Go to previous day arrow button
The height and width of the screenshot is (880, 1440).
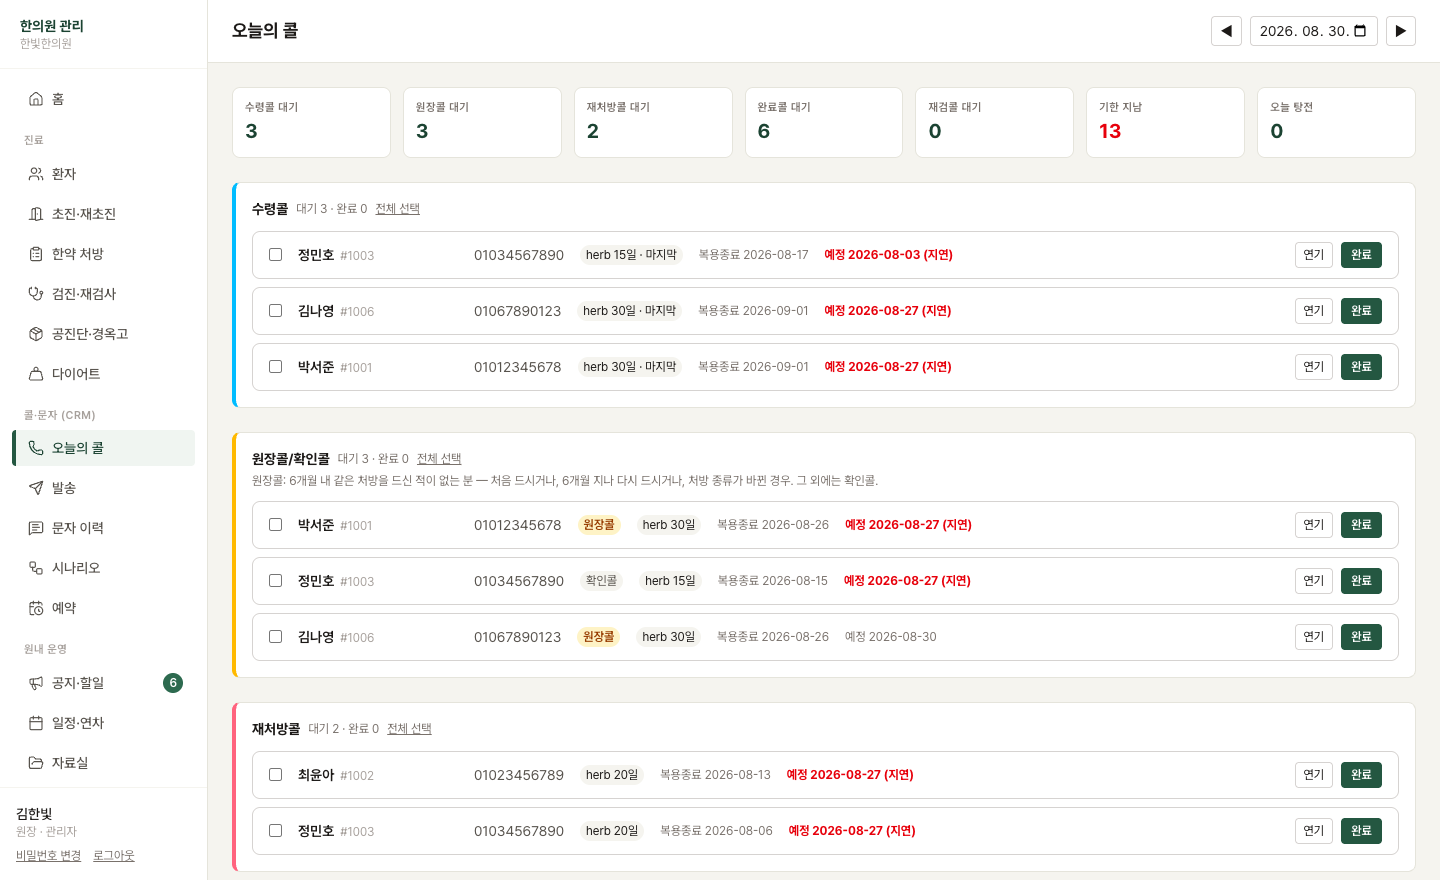tap(1226, 31)
